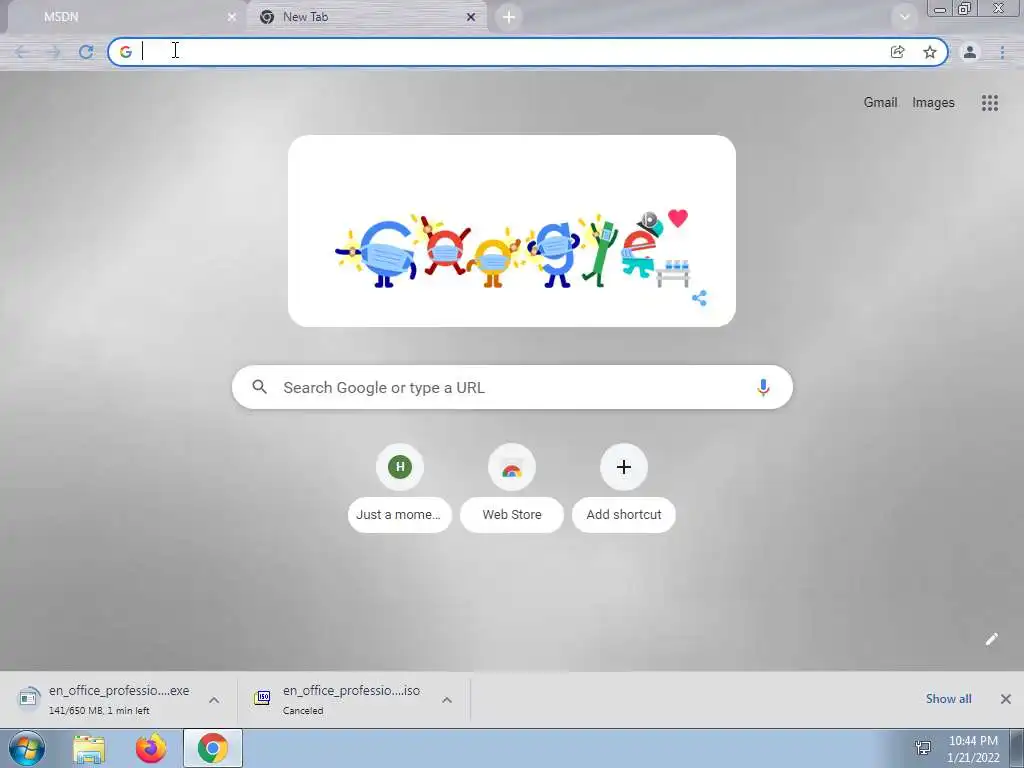The image size is (1024, 768).
Task: Open the tab search dropdown arrow
Action: click(904, 17)
